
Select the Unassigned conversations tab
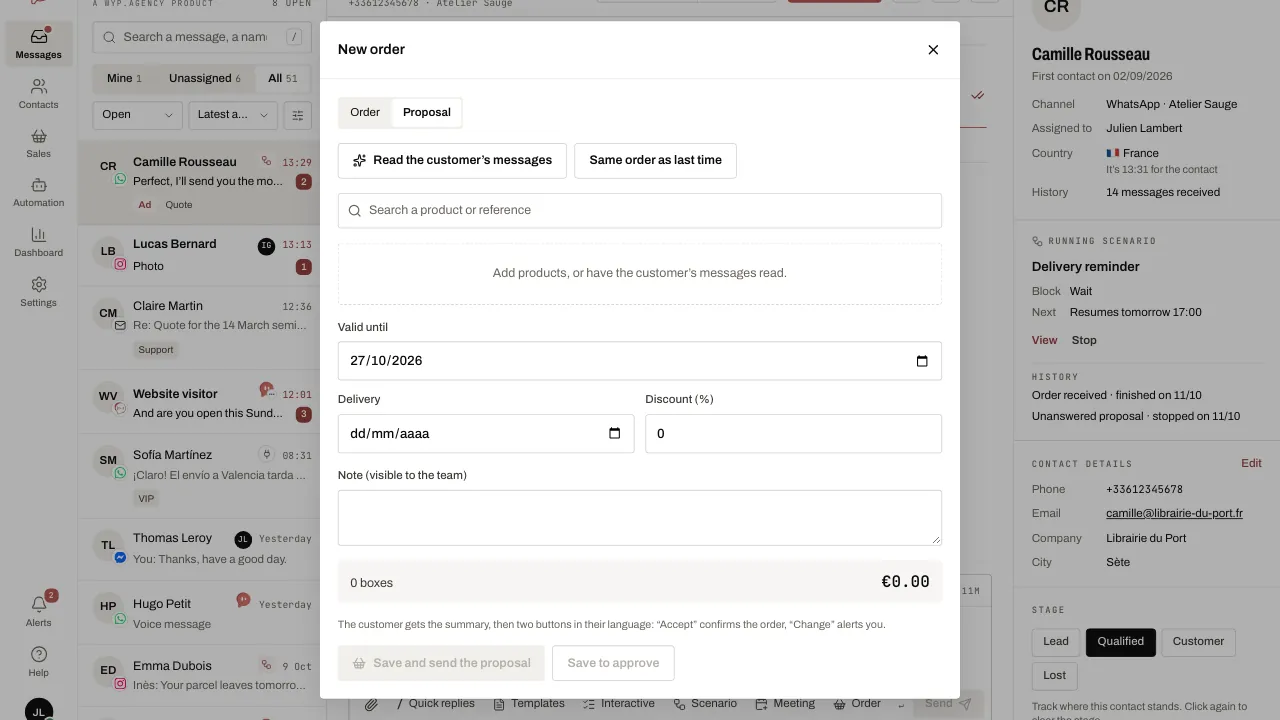coord(205,78)
